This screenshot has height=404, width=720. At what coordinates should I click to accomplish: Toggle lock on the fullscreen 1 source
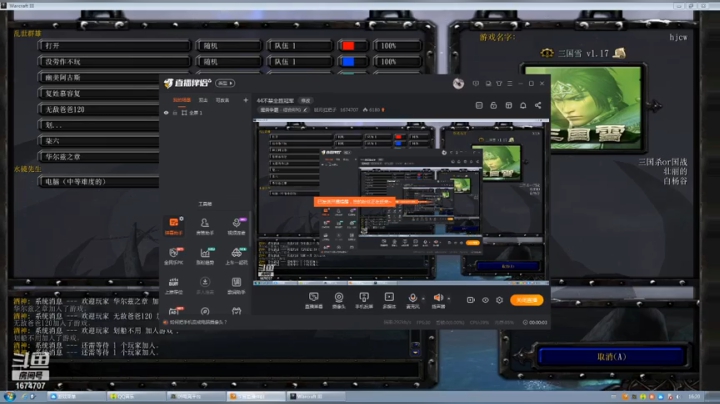[x=175, y=112]
